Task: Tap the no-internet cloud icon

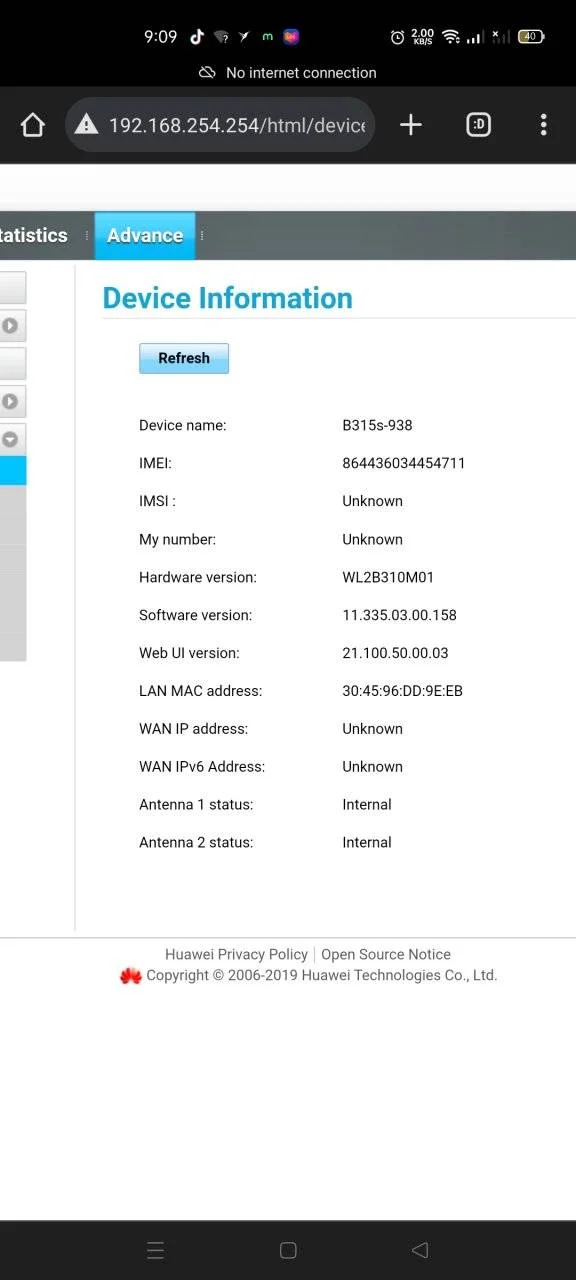Action: click(x=207, y=73)
